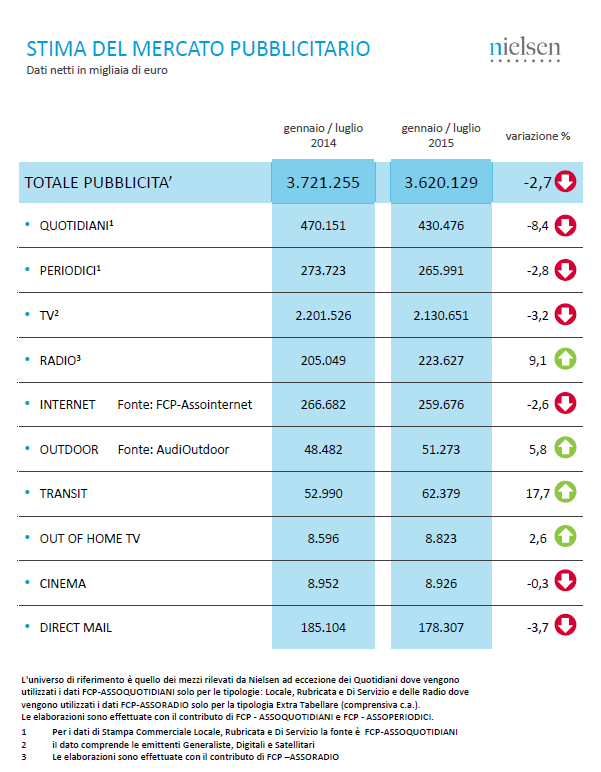Click the red down arrow in Quotidiani row
601x772 pixels.
[x=566, y=226]
